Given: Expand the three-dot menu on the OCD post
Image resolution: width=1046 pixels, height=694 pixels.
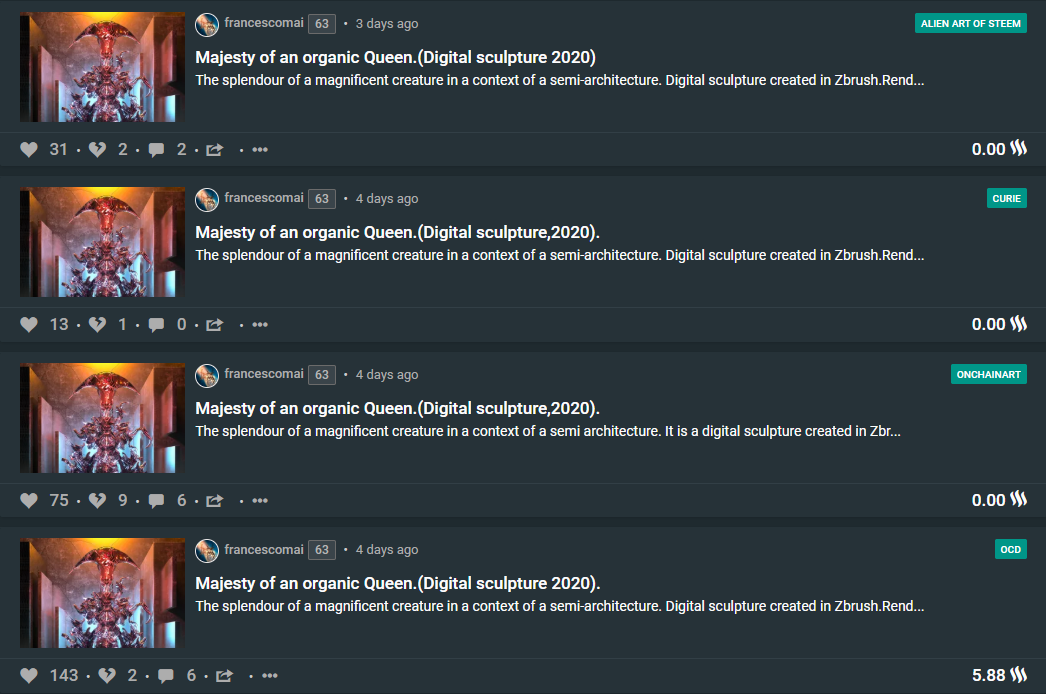Looking at the screenshot, I should click(x=270, y=676).
